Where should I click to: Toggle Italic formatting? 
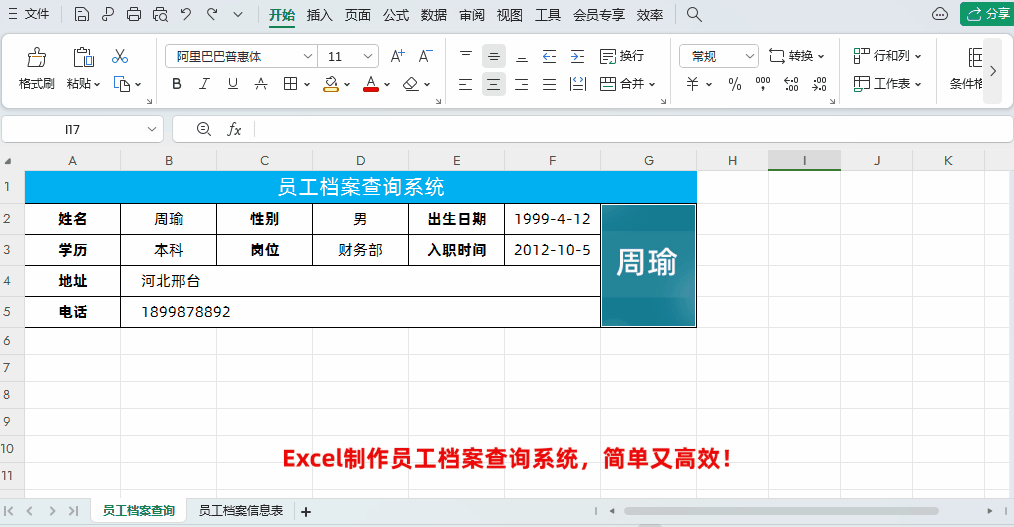(x=204, y=84)
